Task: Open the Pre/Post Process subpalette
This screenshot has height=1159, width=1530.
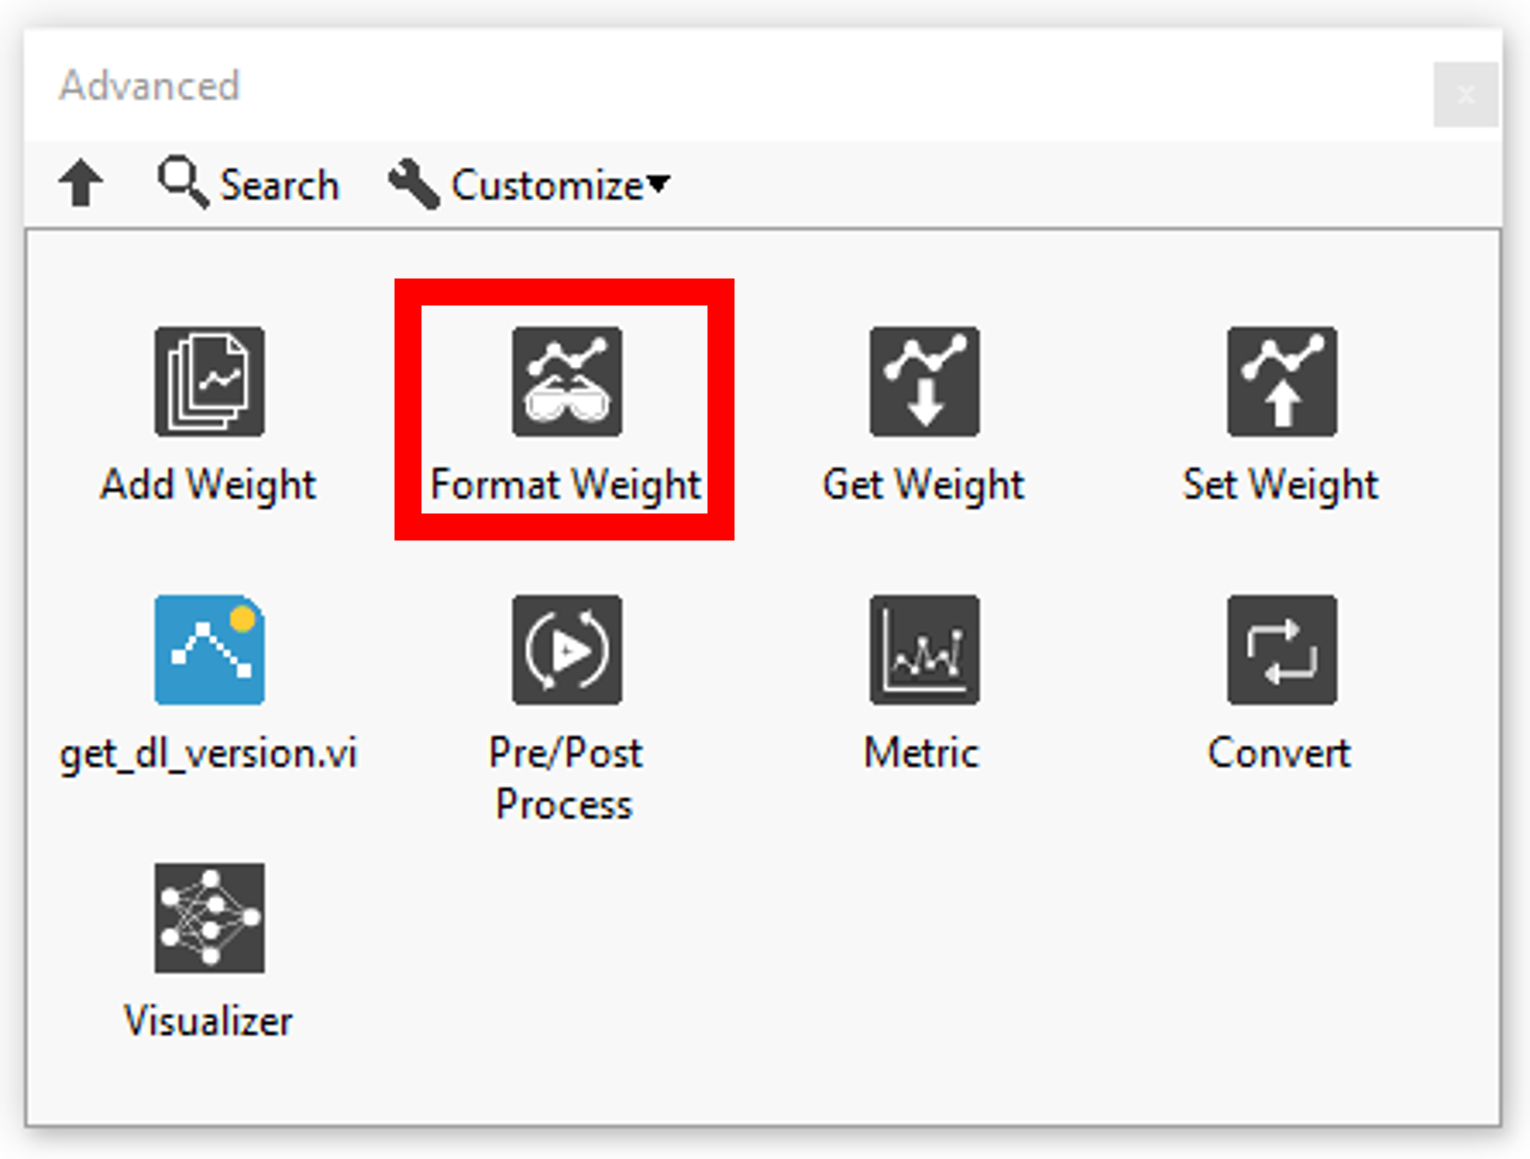Action: (x=567, y=650)
